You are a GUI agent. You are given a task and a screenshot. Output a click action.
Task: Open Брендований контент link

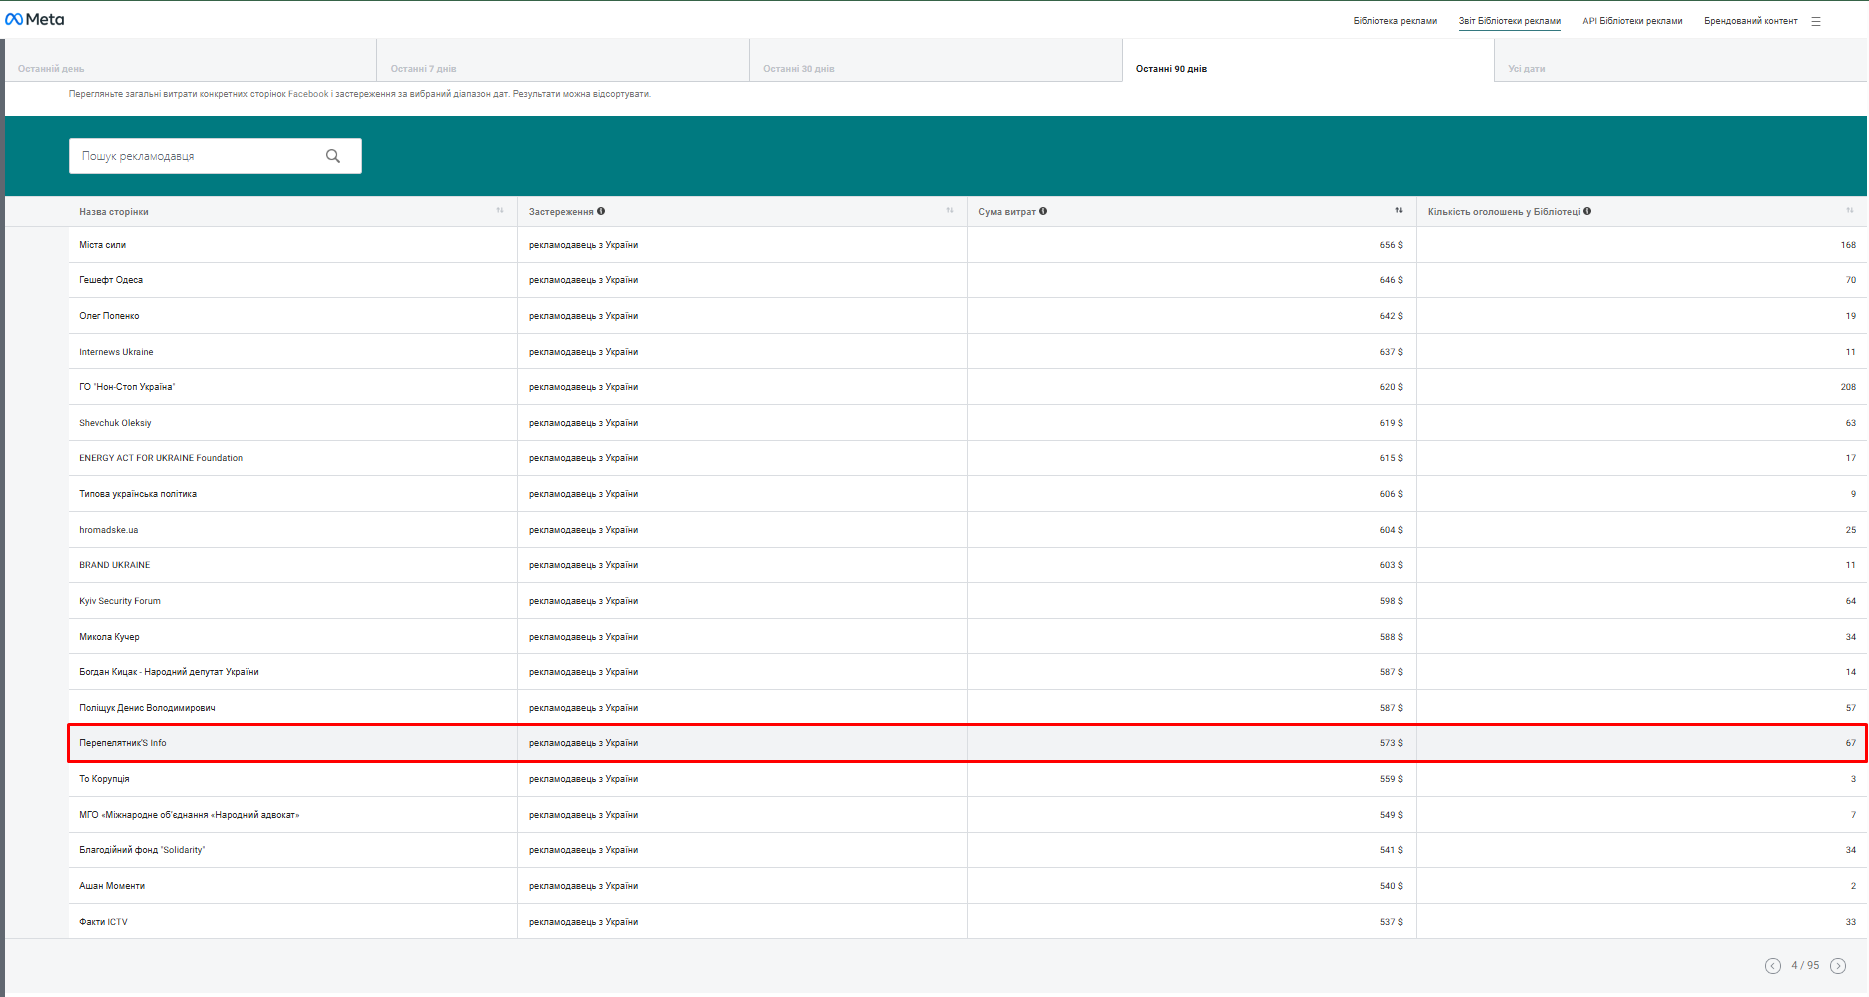(1750, 21)
